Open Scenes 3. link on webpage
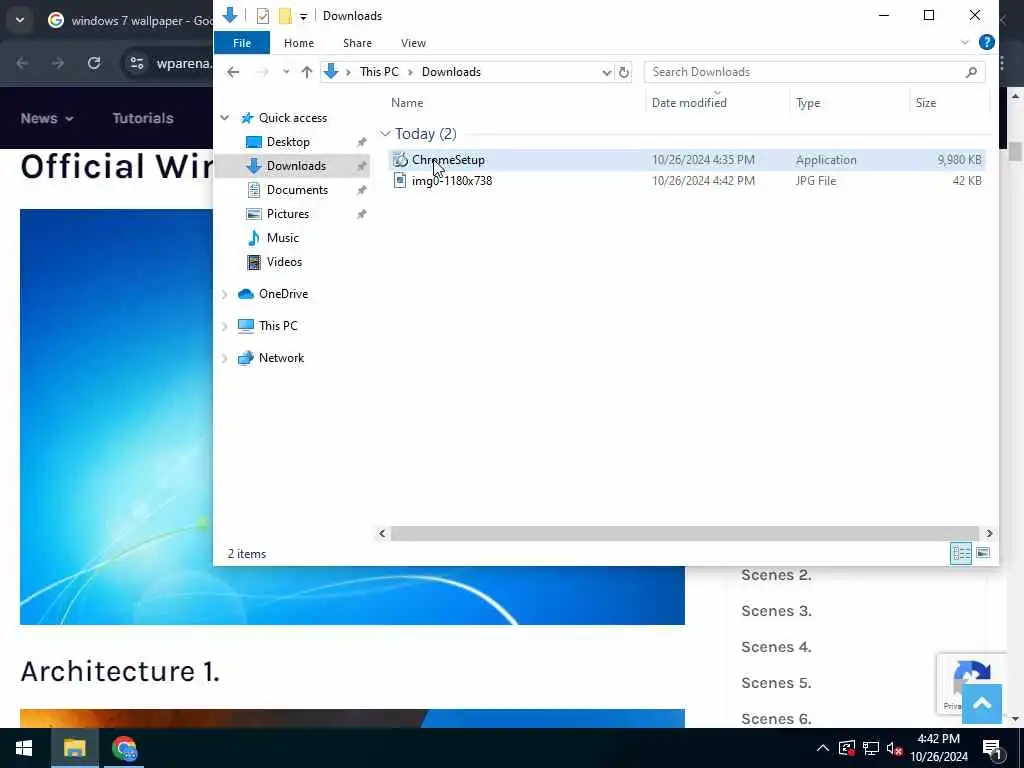 [x=776, y=611]
